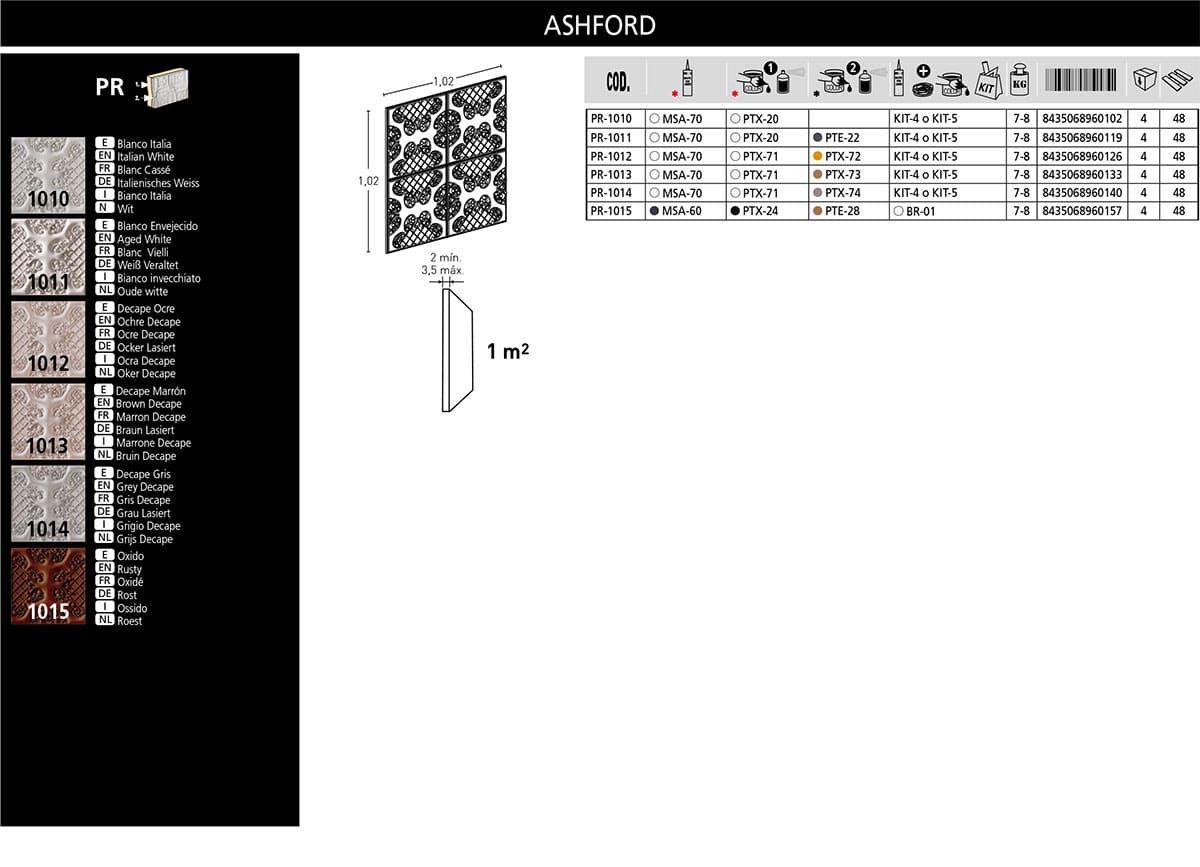Viewport: 1200px width, 867px height.
Task: Click barcode number 8435068960133
Action: point(1082,174)
